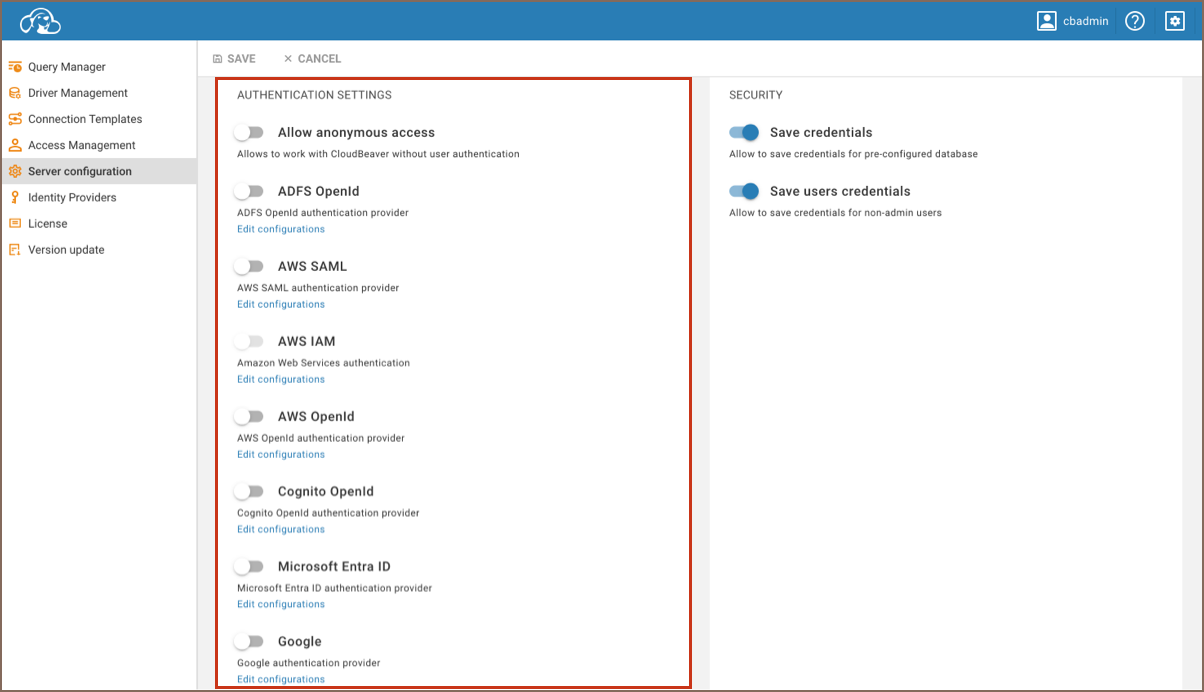Toggle the Google authentication provider on
Screen dimensions: 1204x692
[249, 641]
